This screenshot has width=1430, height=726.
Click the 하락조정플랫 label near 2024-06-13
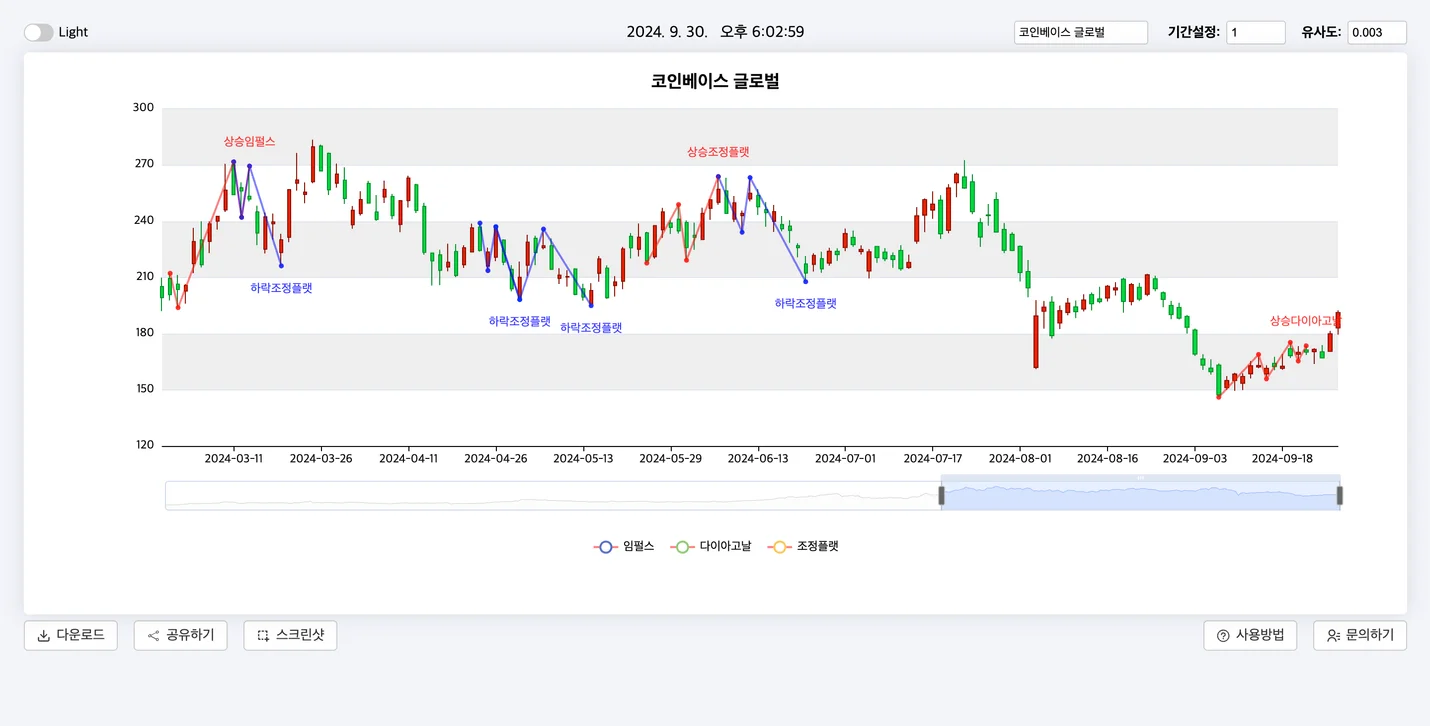point(805,304)
